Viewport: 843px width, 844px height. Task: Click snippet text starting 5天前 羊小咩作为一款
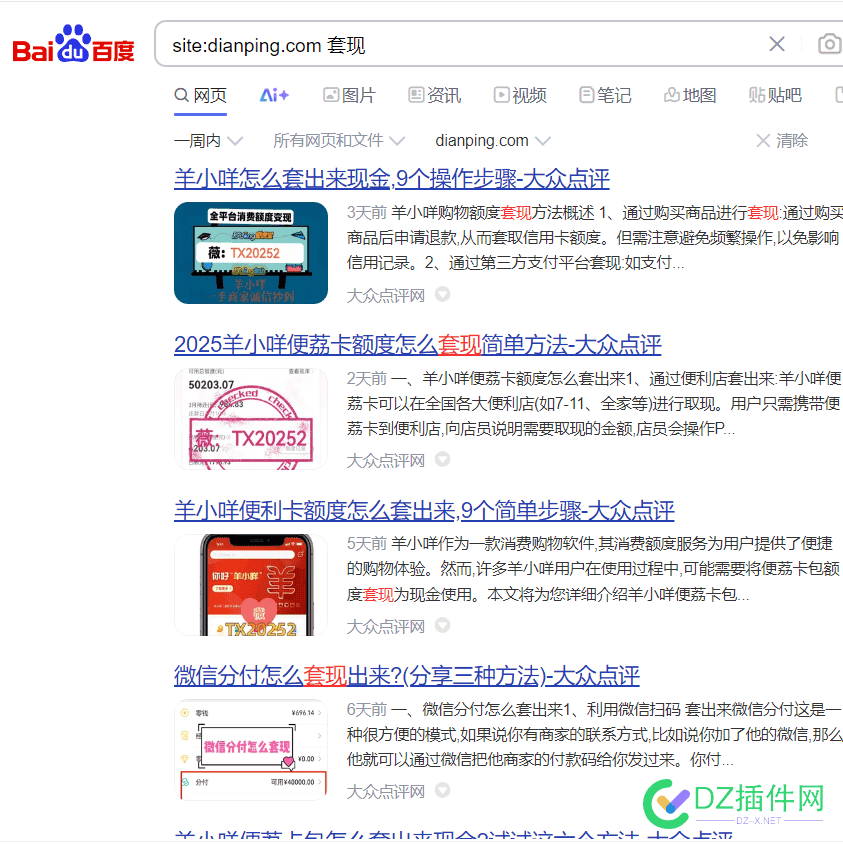tap(594, 569)
